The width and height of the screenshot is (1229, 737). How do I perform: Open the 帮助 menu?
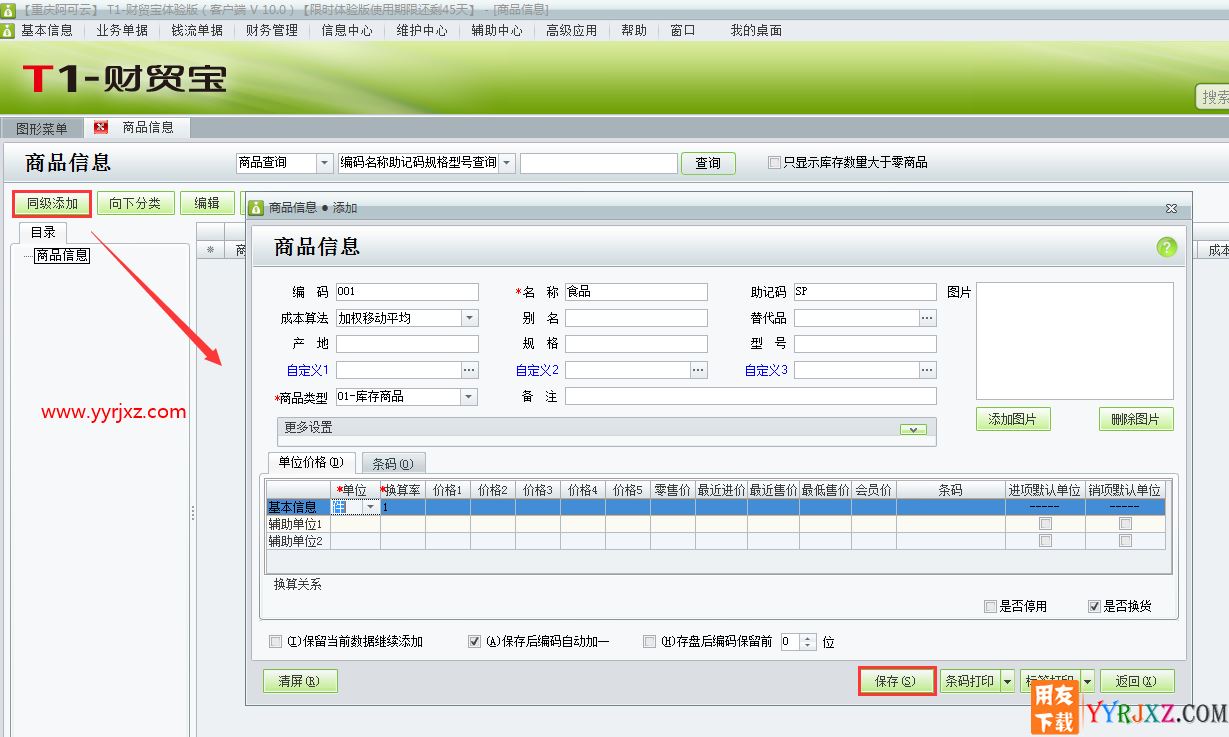click(634, 30)
